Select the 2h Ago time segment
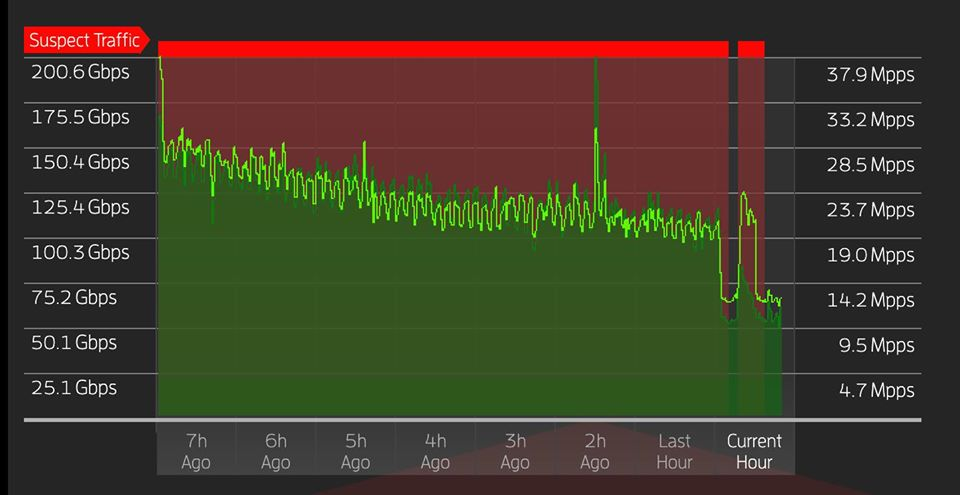Viewport: 960px width, 495px height. coord(594,451)
